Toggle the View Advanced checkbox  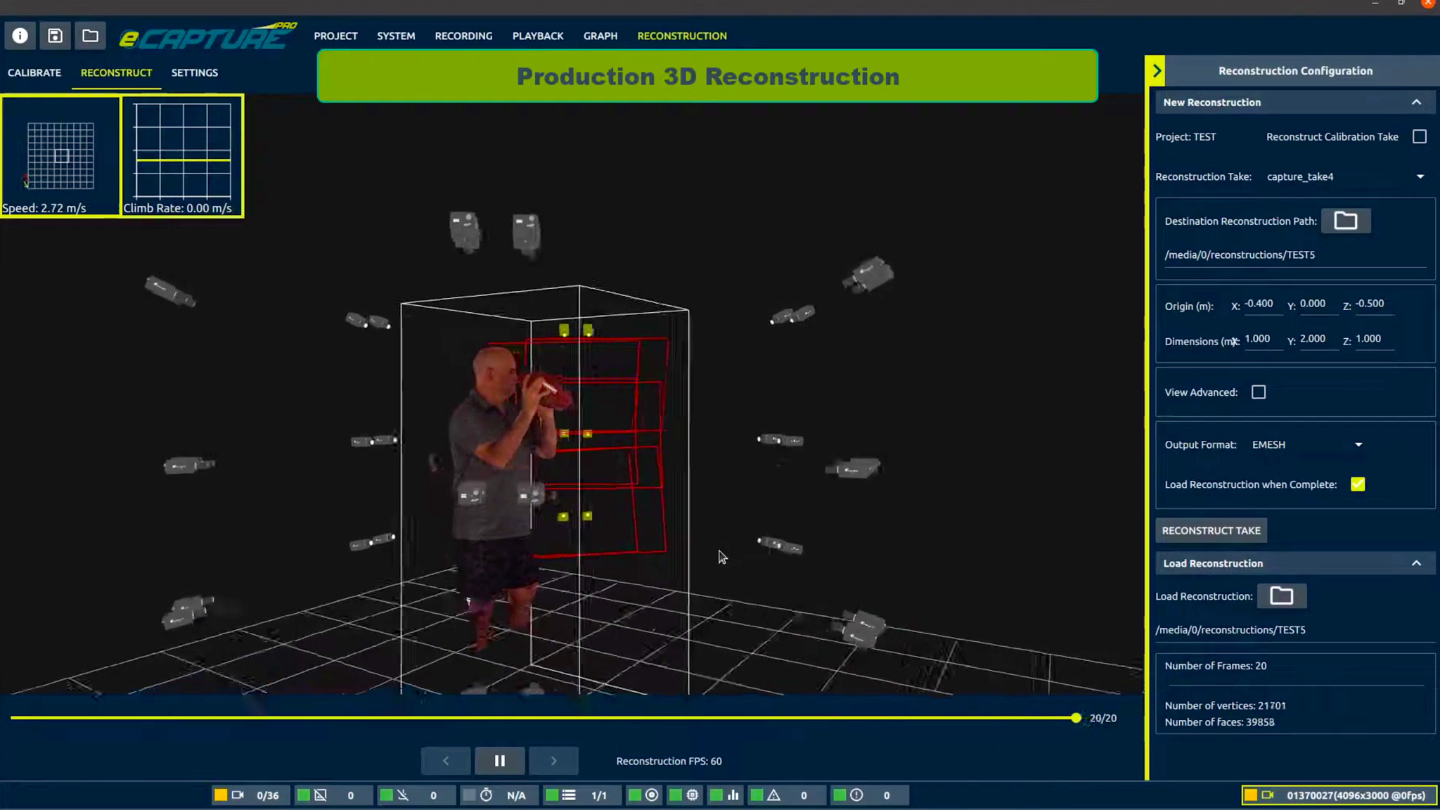[1258, 392]
